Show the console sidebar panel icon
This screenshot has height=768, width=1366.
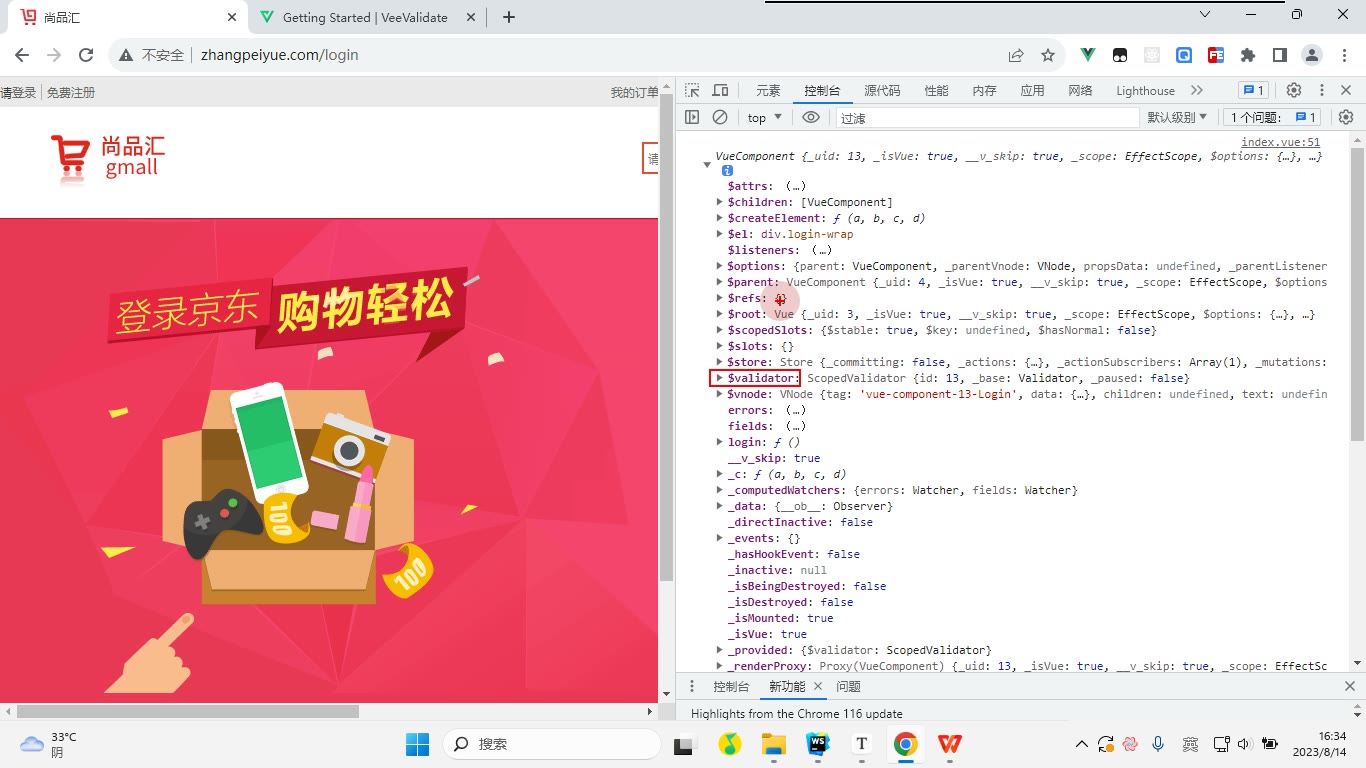click(692, 117)
